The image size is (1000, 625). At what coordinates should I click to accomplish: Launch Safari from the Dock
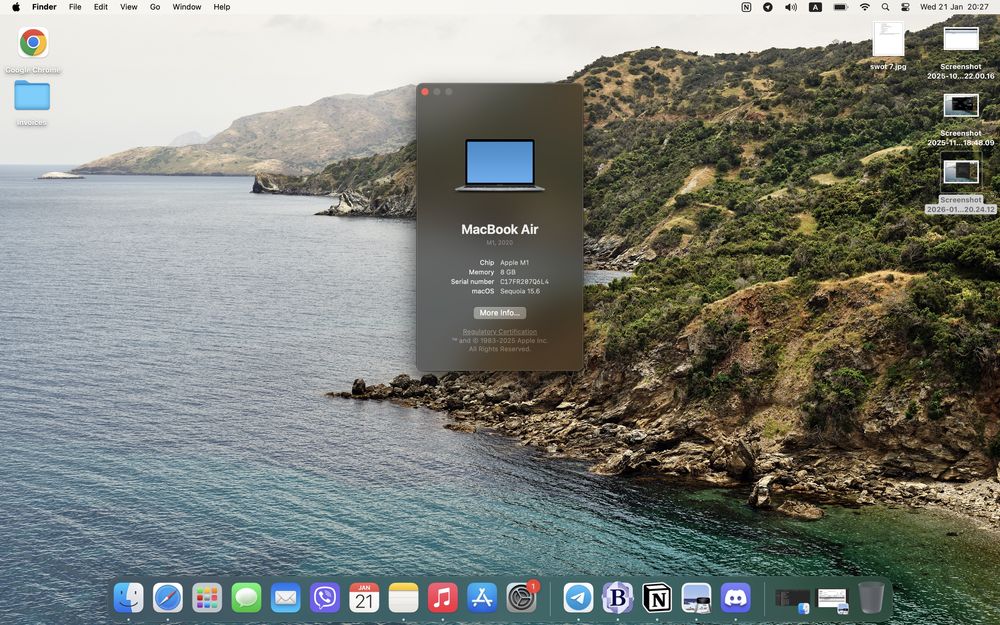168,598
